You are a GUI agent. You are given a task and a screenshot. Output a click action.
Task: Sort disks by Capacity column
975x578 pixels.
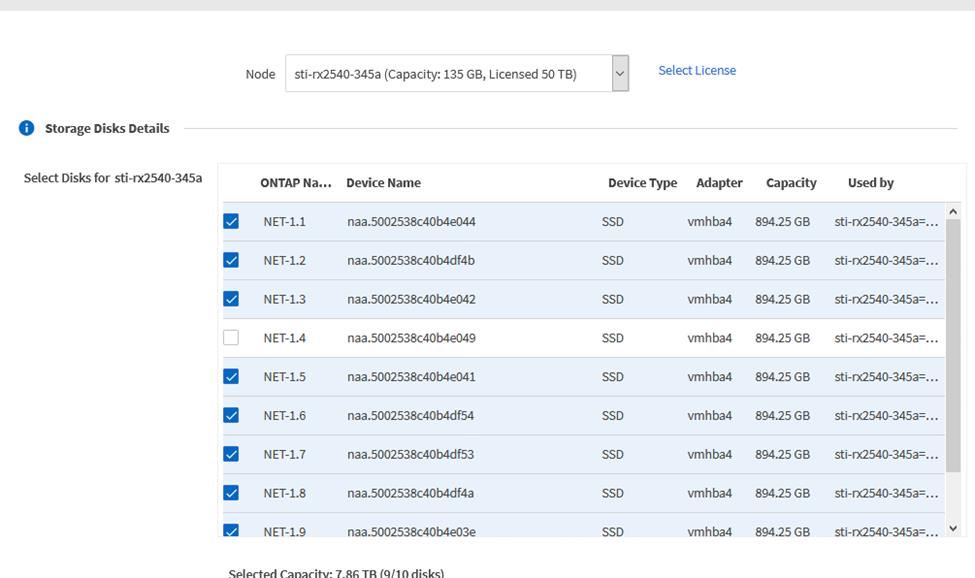coord(791,183)
